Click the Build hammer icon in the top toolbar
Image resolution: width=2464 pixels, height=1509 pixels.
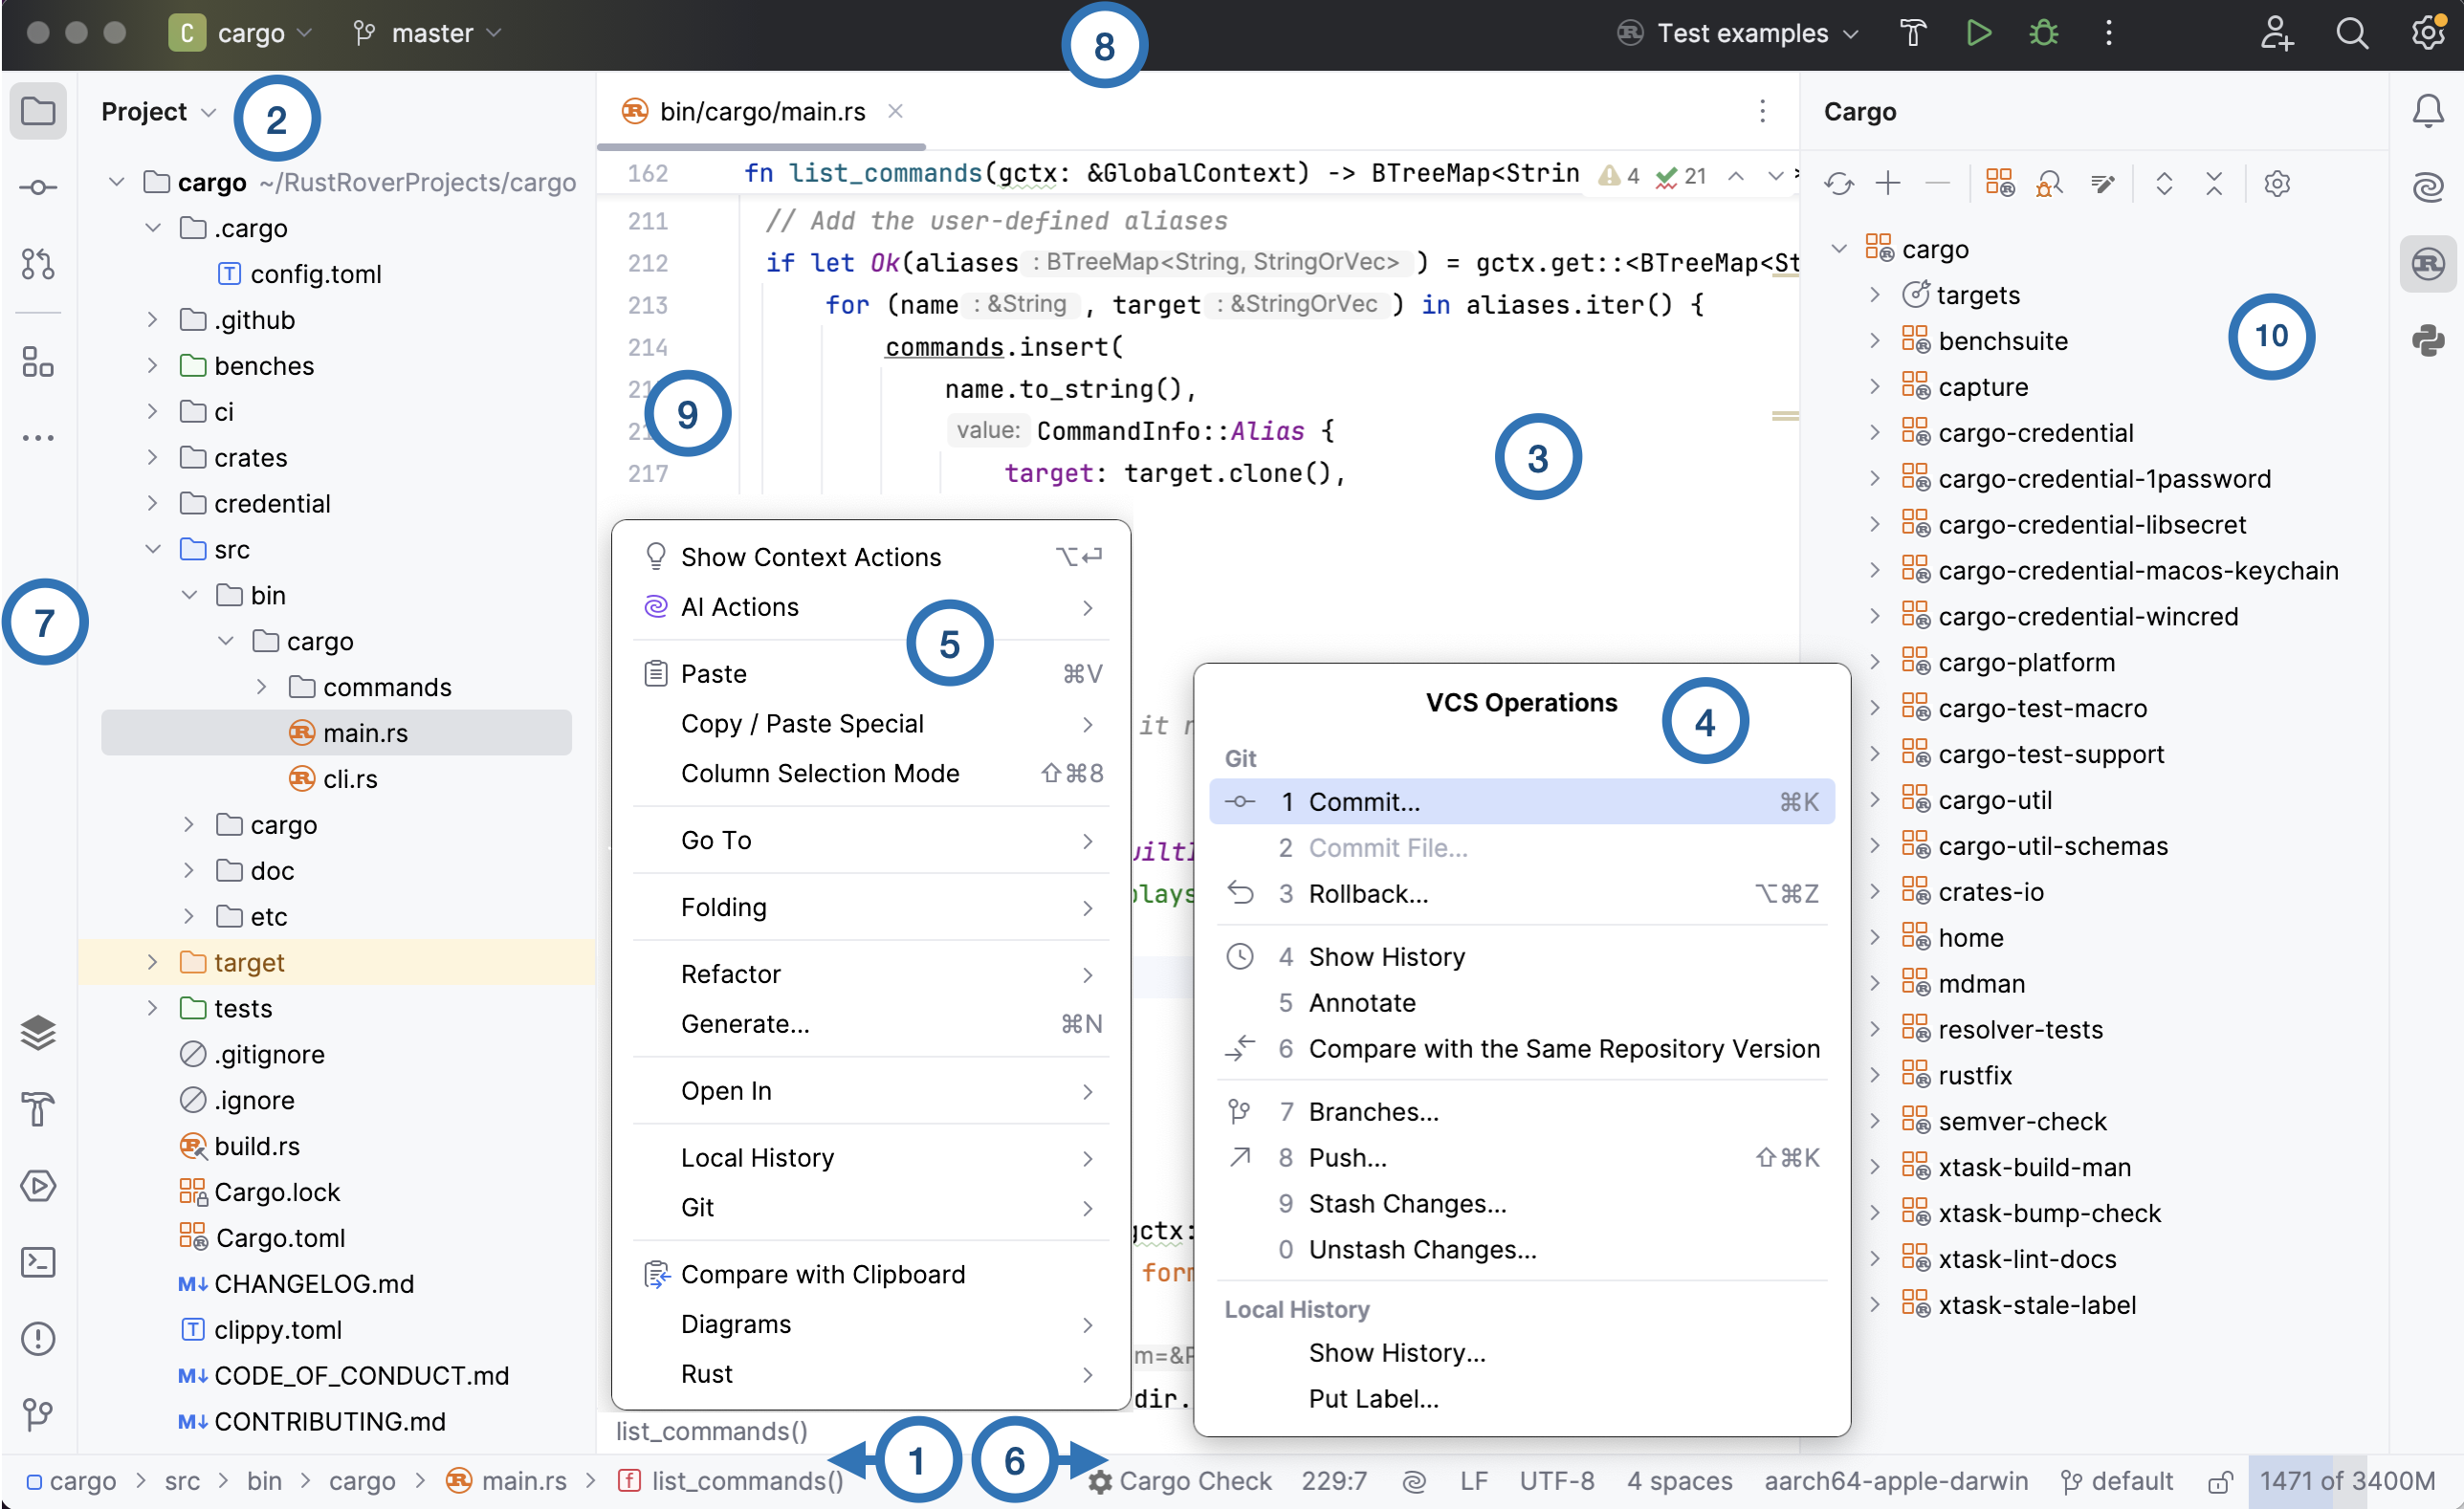pyautogui.click(x=1912, y=33)
